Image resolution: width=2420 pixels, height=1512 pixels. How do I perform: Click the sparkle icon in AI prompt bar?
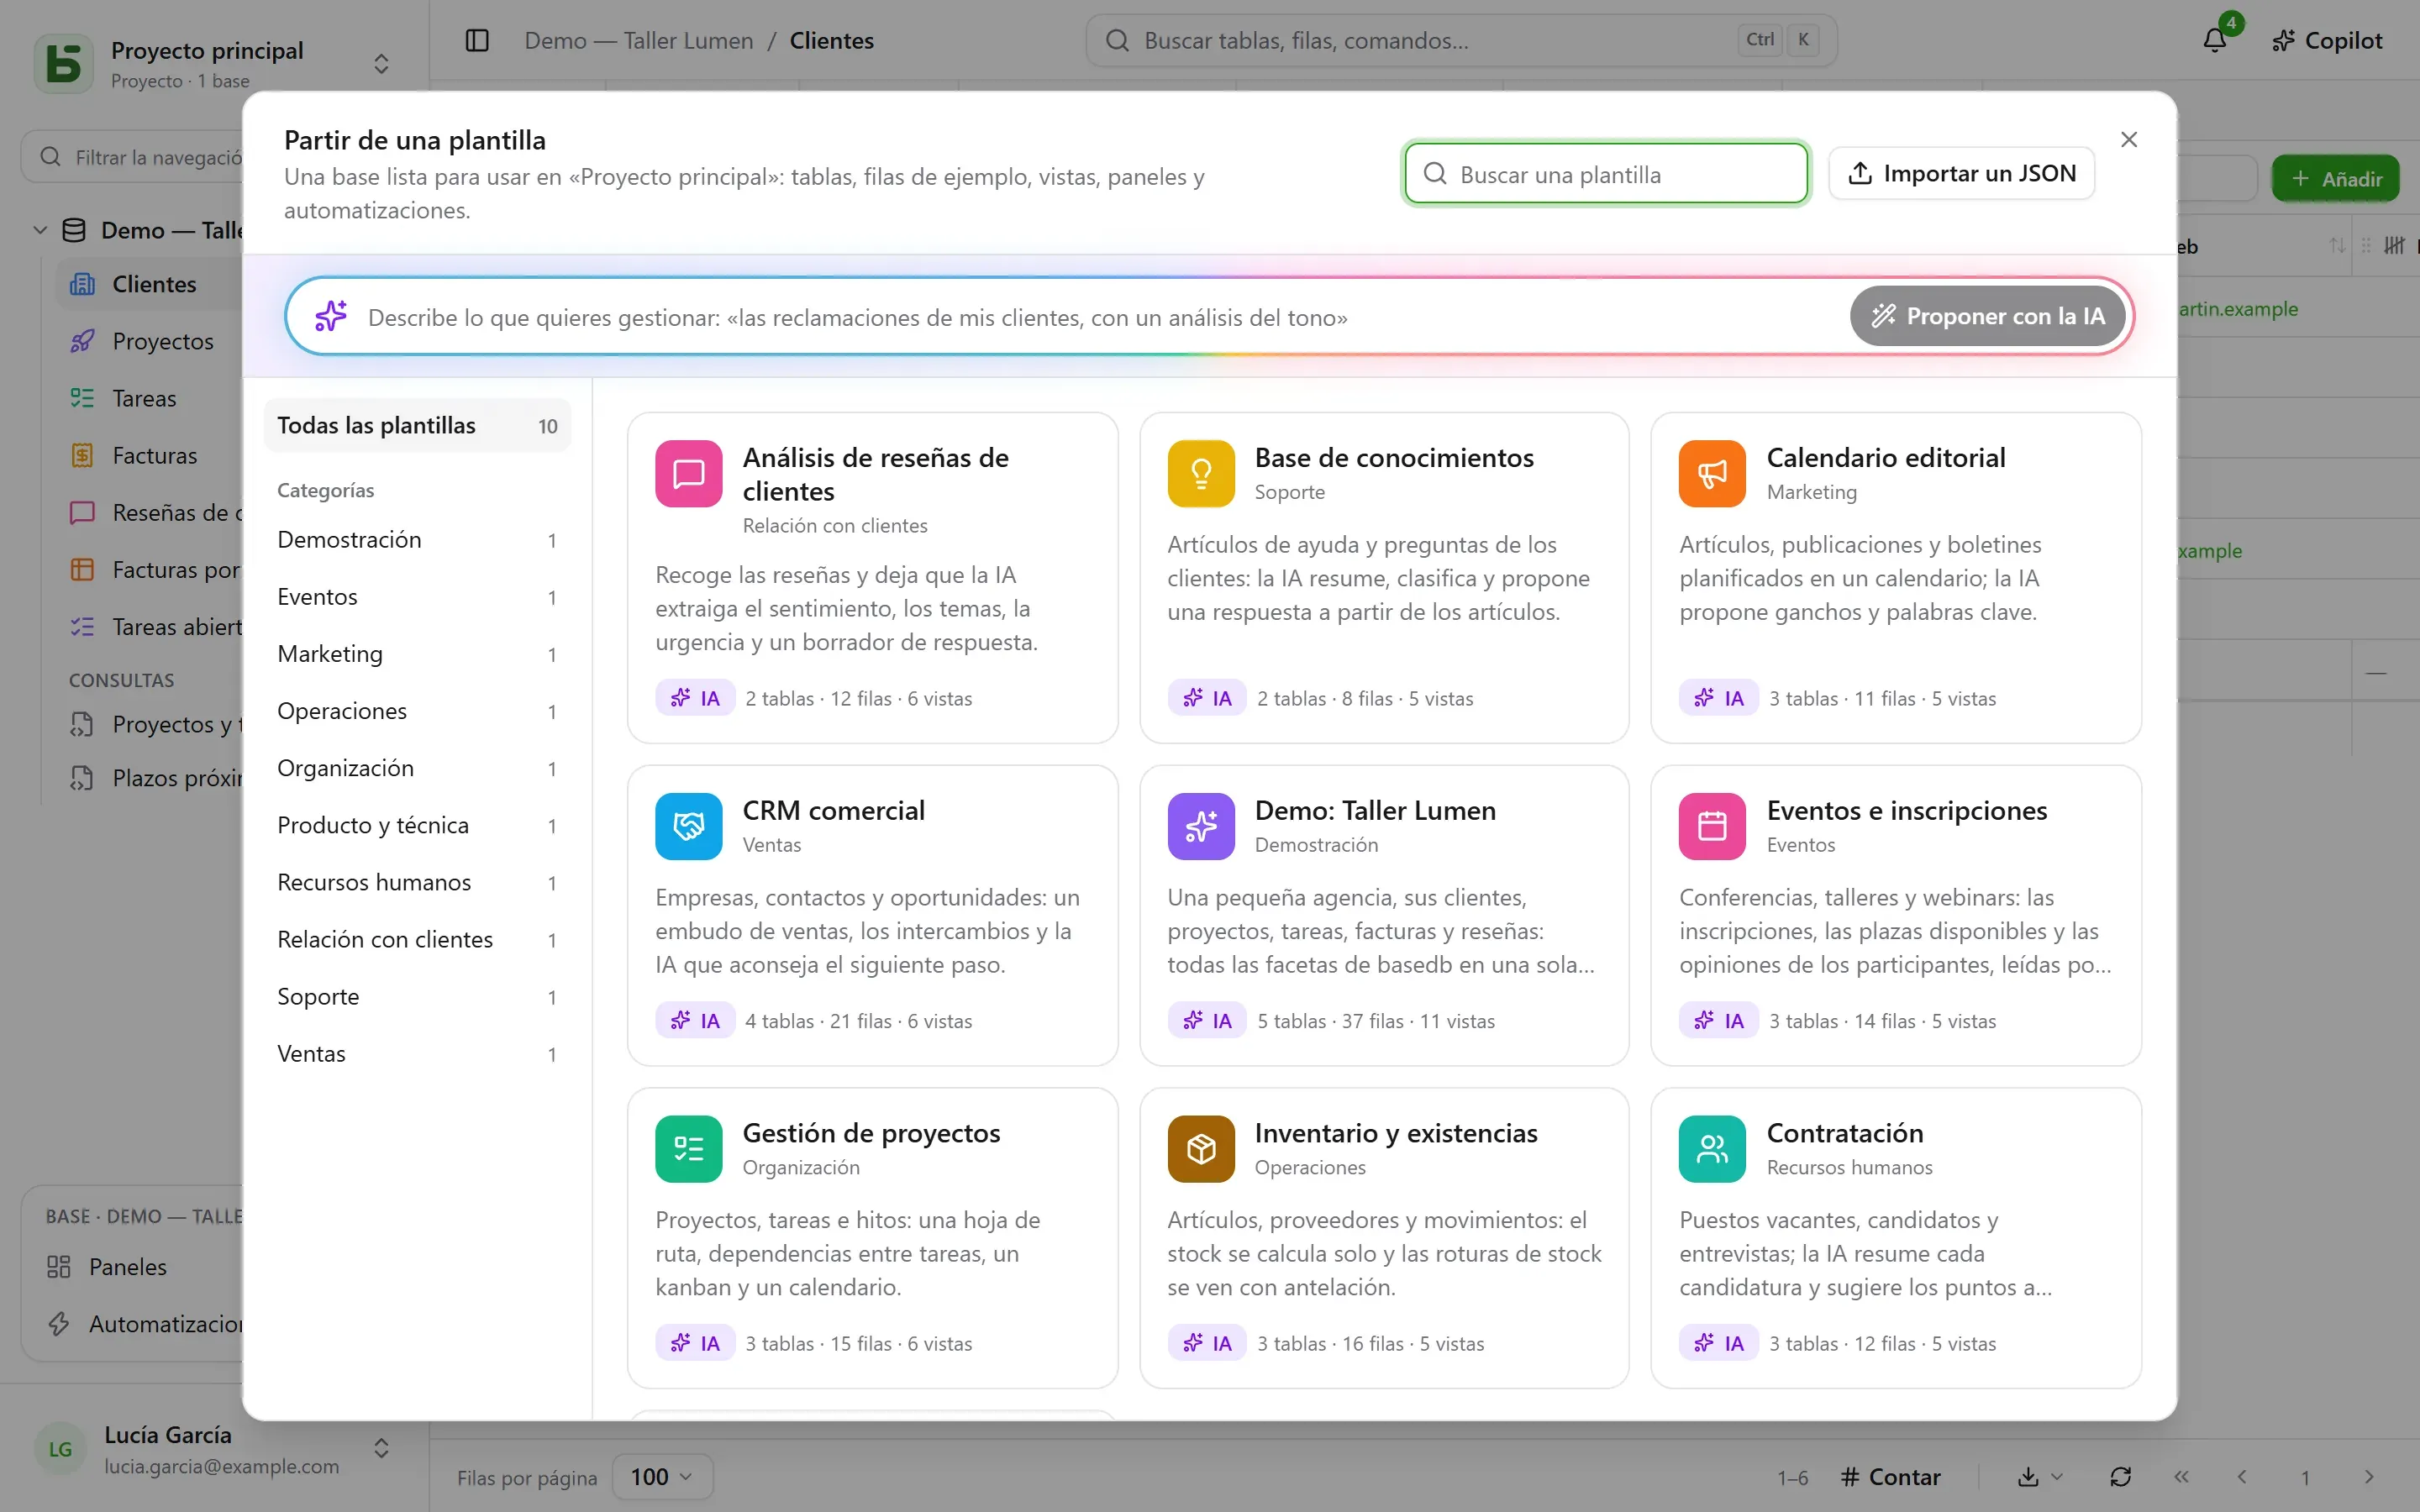pos(330,316)
